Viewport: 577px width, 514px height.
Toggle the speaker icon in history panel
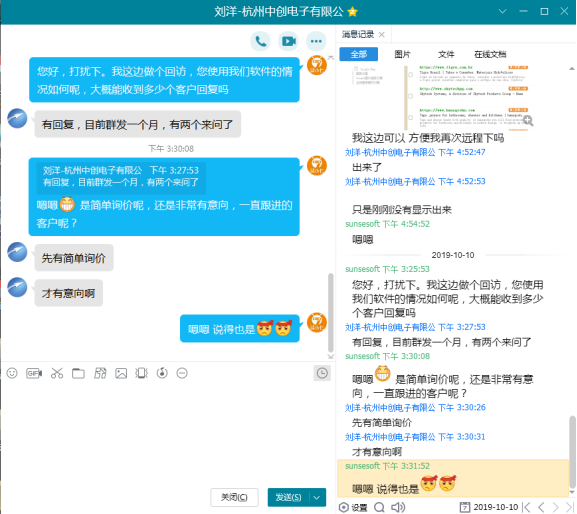(x=397, y=507)
